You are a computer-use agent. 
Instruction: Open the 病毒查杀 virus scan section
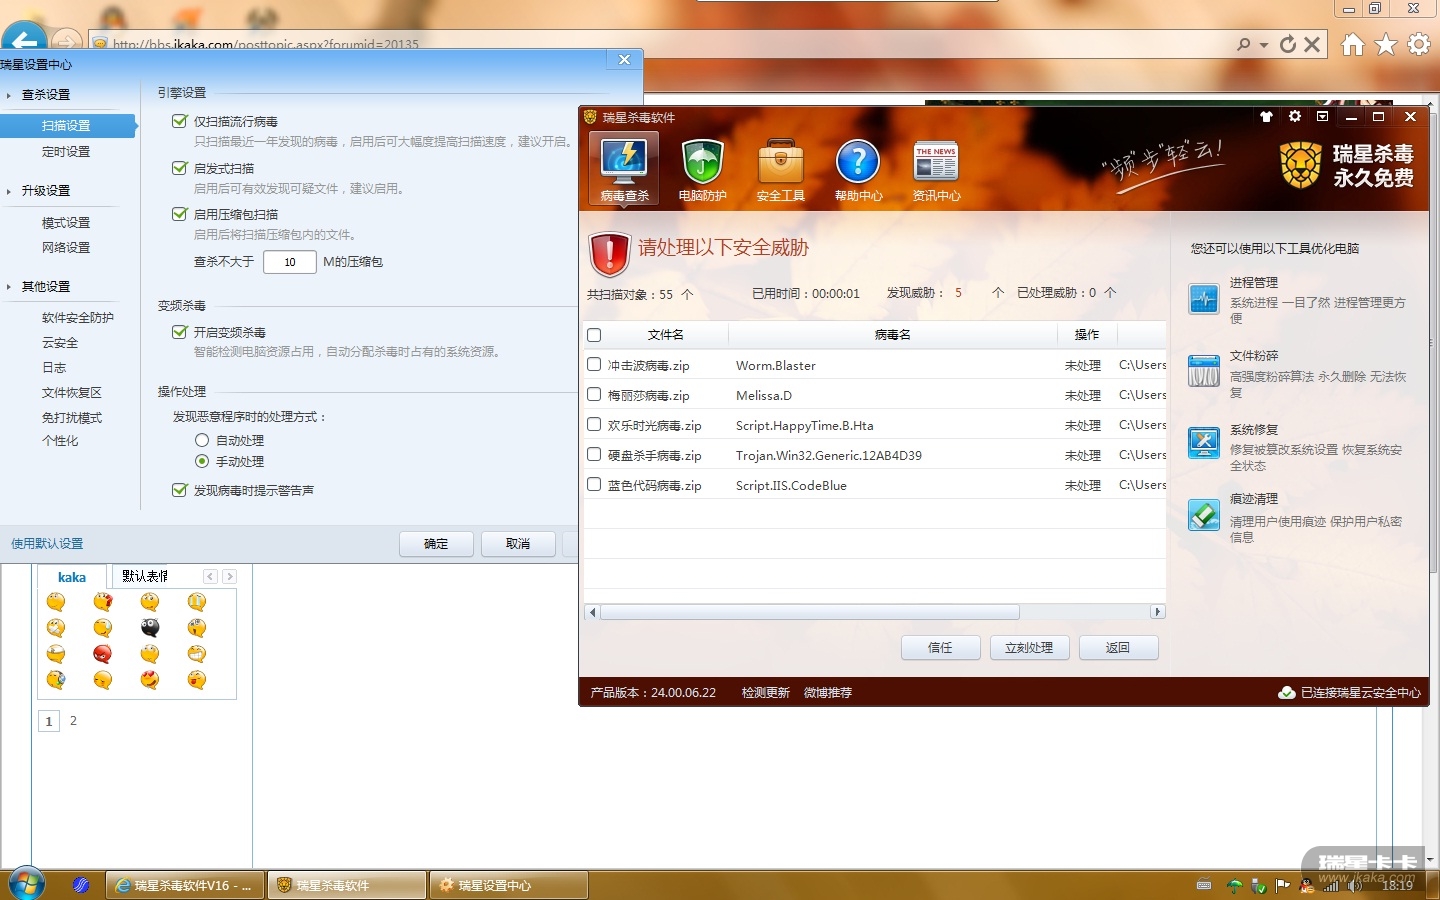pyautogui.click(x=625, y=169)
